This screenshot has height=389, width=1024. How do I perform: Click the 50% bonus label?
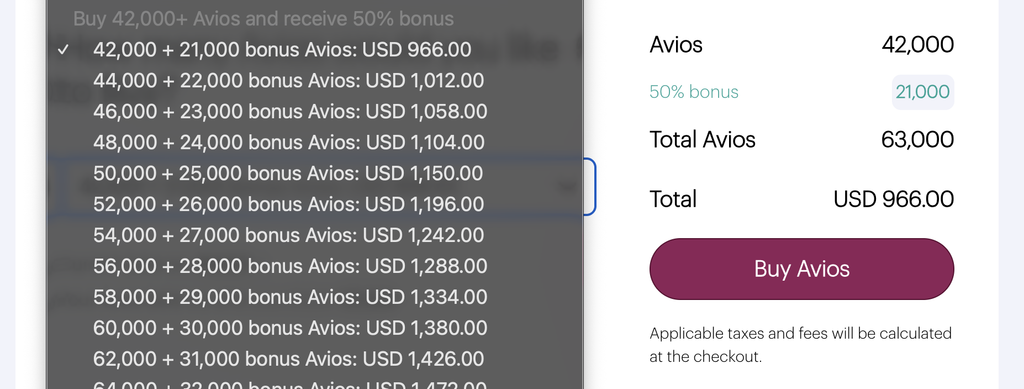coord(694,92)
